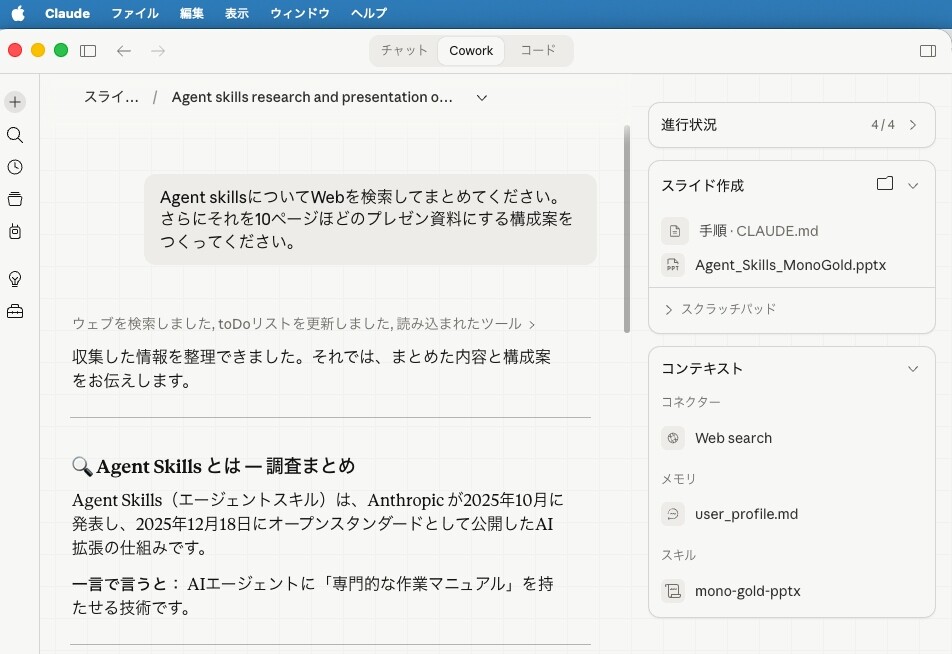Open the ウィンドウ menu
The height and width of the screenshot is (654, 952).
point(300,13)
